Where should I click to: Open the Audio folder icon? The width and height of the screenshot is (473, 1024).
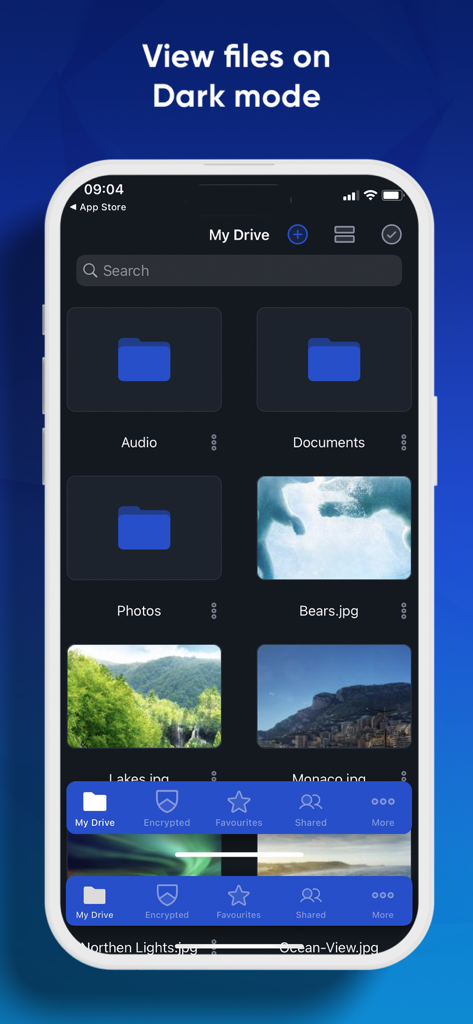(x=144, y=359)
